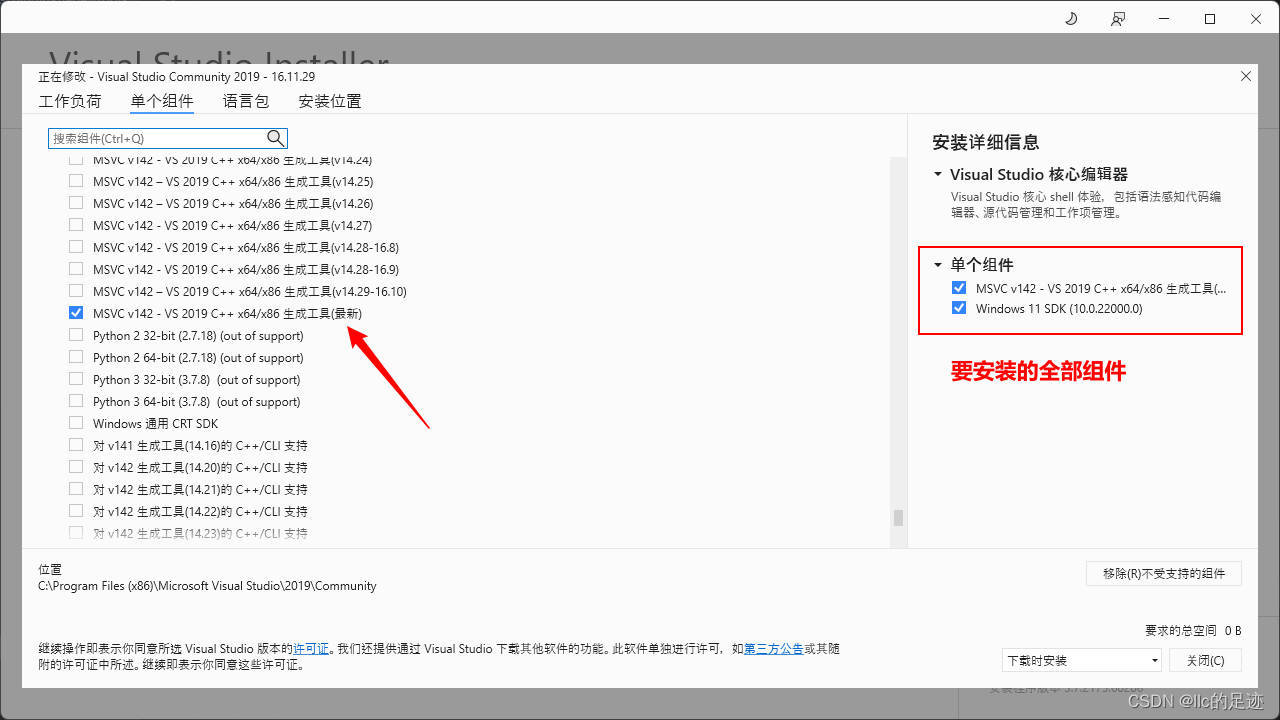Screen dimensions: 1280x720
Task: Open 安装位置 tab
Action: point(330,101)
